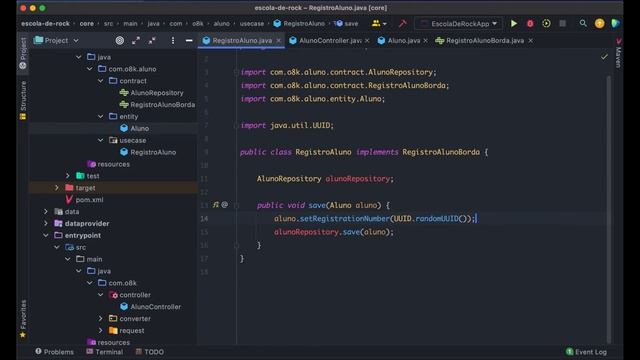640x360 pixels.
Task: Click implements-method gutter icon on line 13
Action: click(x=216, y=205)
